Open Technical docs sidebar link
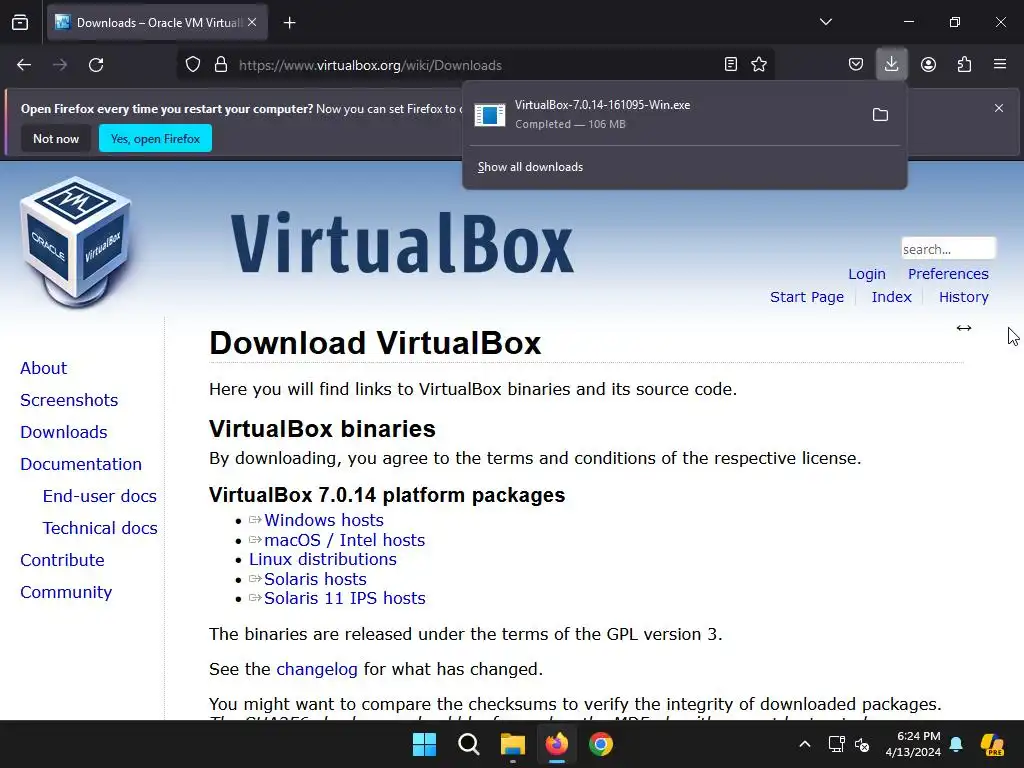 (x=99, y=528)
